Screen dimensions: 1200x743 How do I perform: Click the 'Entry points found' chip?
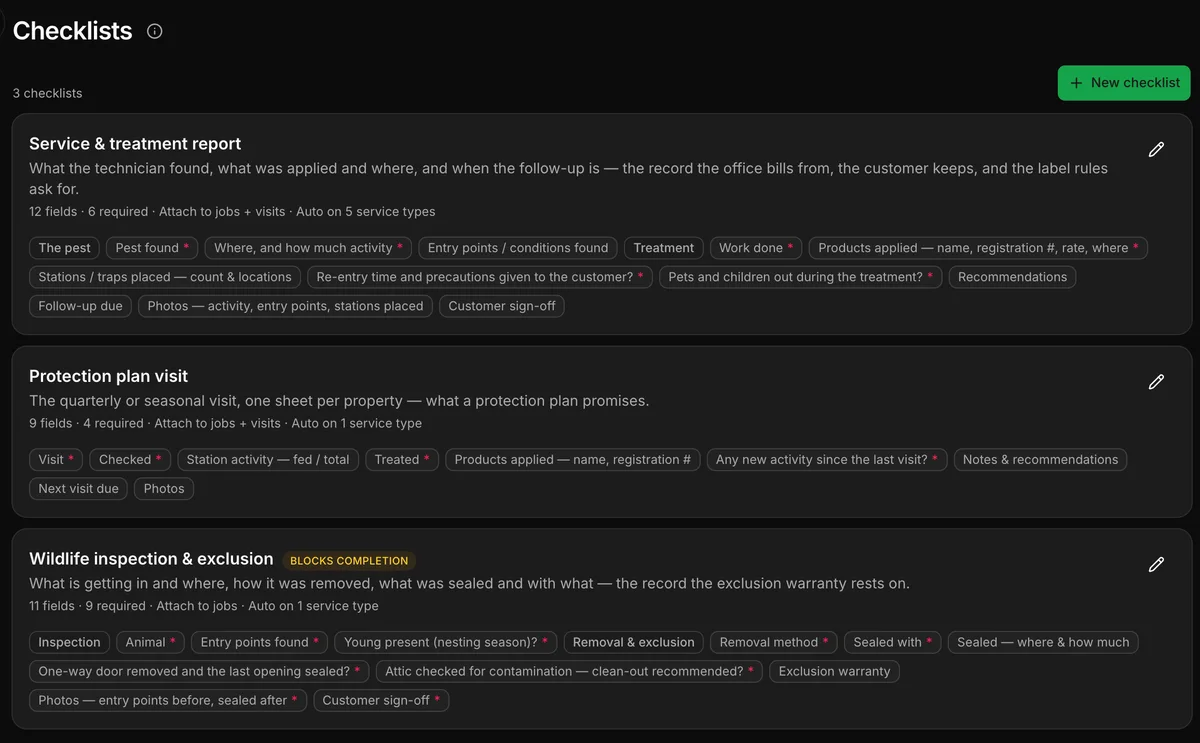click(x=260, y=642)
